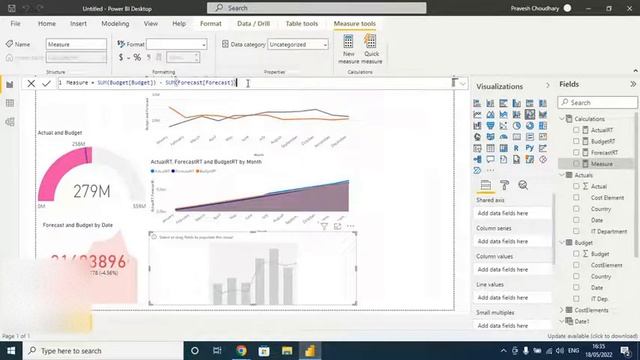This screenshot has width=640, height=360.
Task: Switch to Report view in left sidebar
Action: coord(10,84)
